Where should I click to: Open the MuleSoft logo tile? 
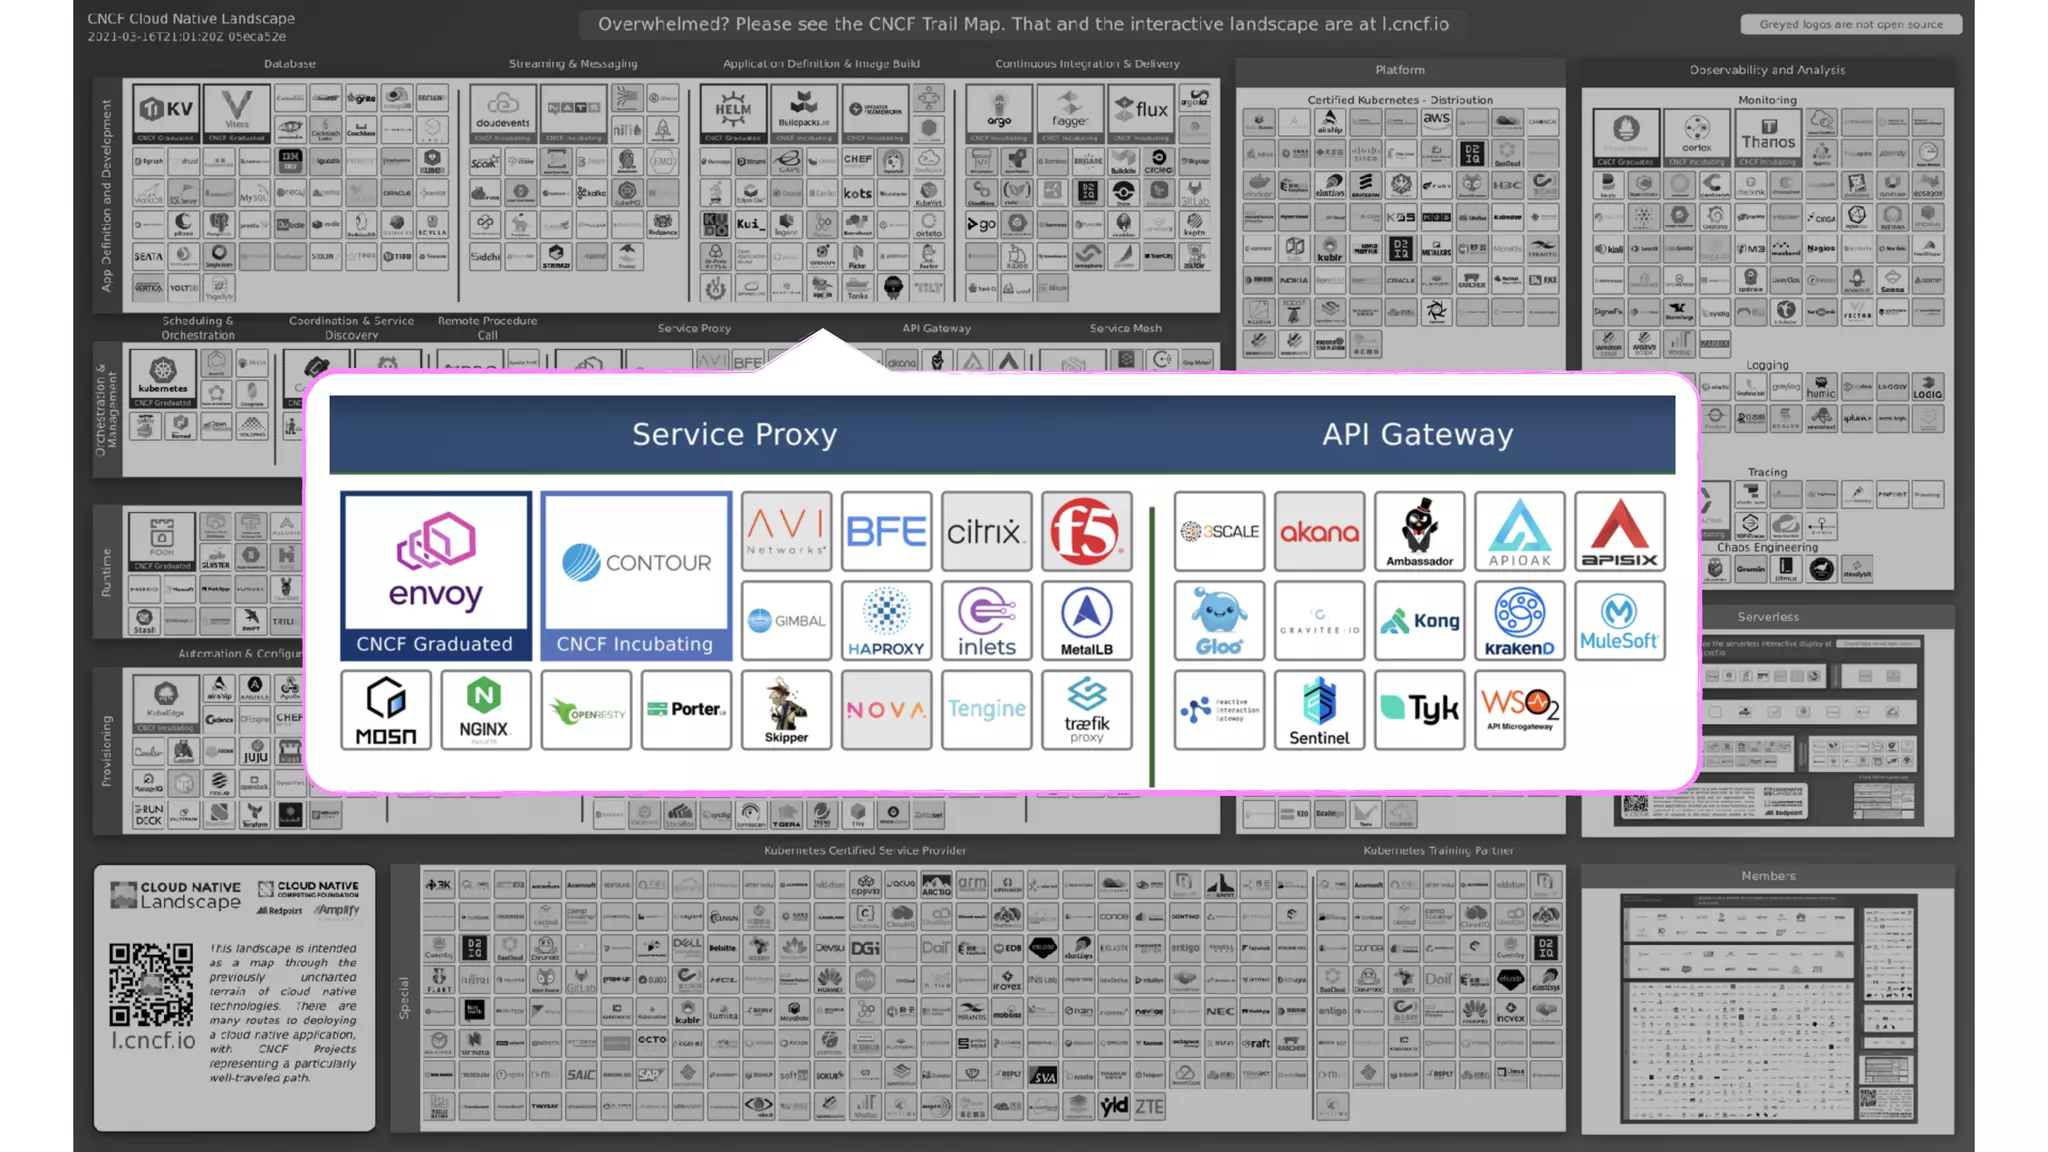tap(1619, 621)
